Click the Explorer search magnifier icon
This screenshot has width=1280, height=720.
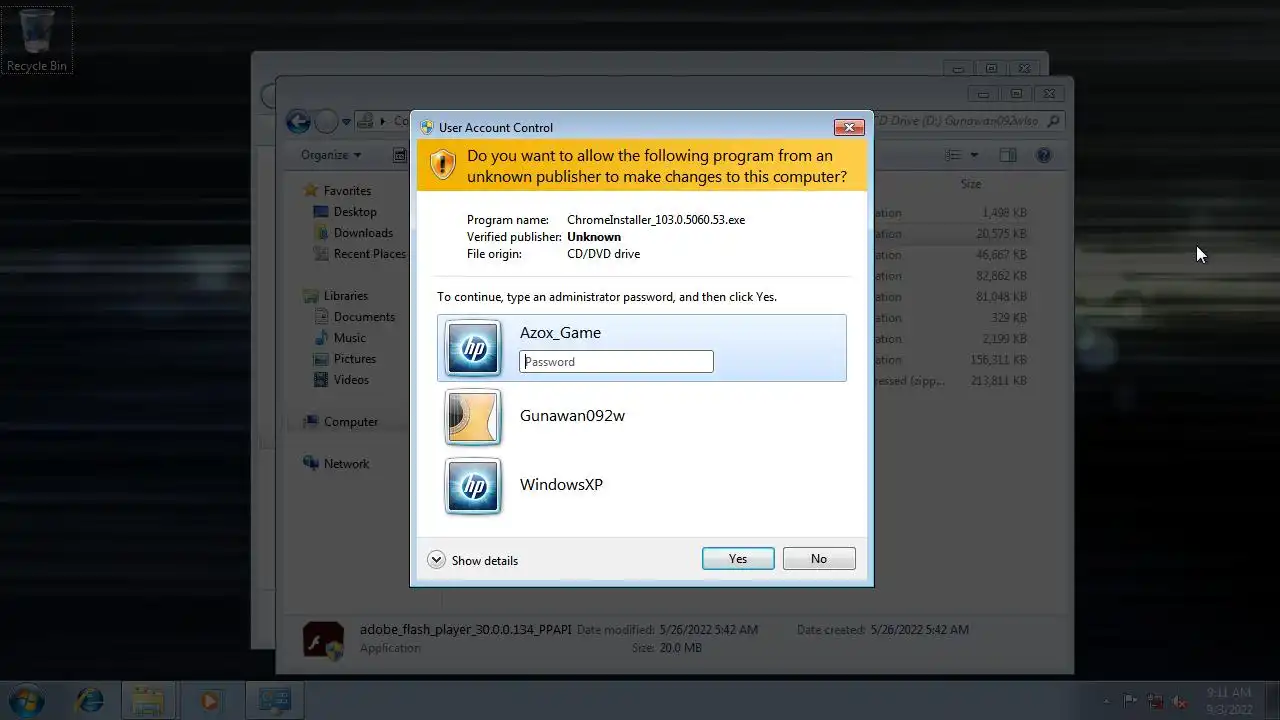pos(1055,121)
